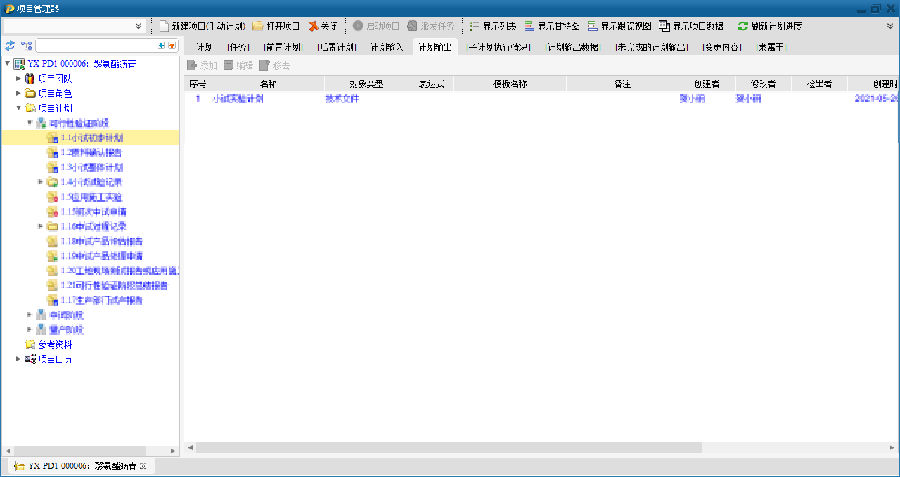The image size is (900, 477).
Task: Click the red-marked icon of item 1.15
Action: [x=52, y=212]
